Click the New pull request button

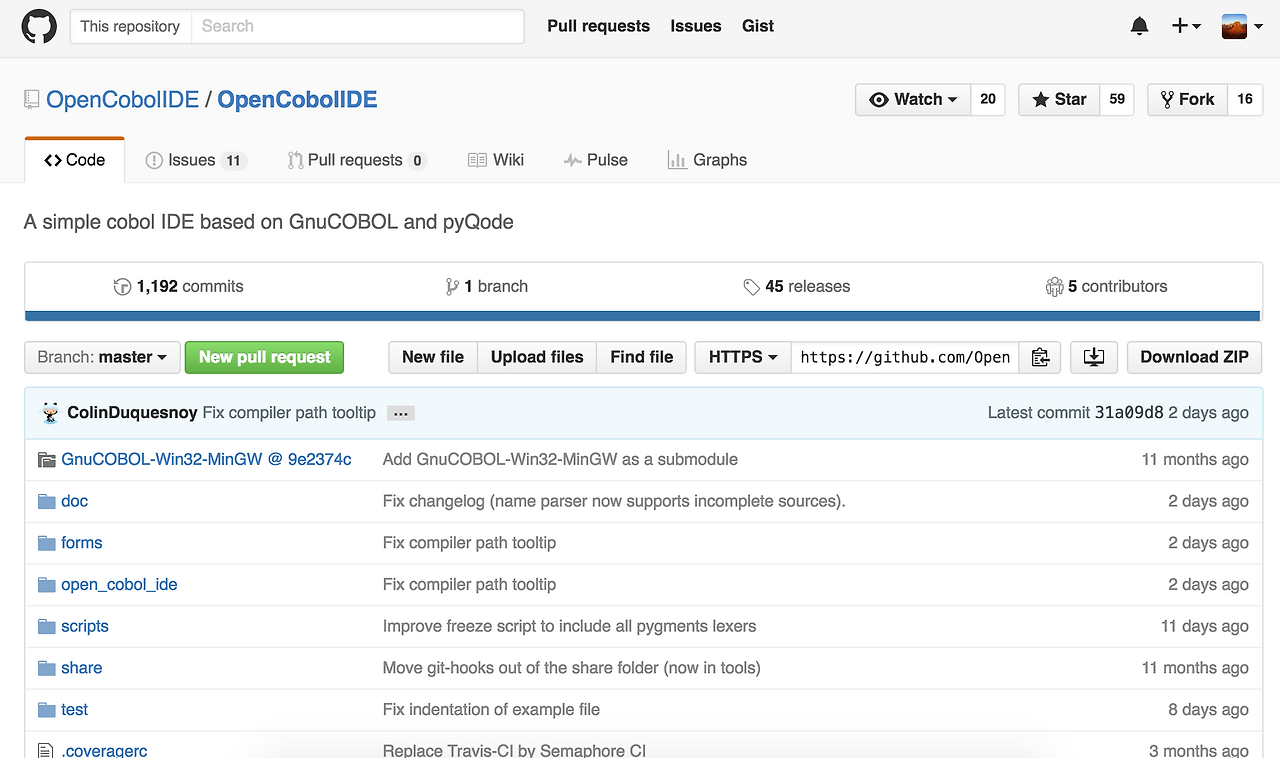pyautogui.click(x=264, y=357)
